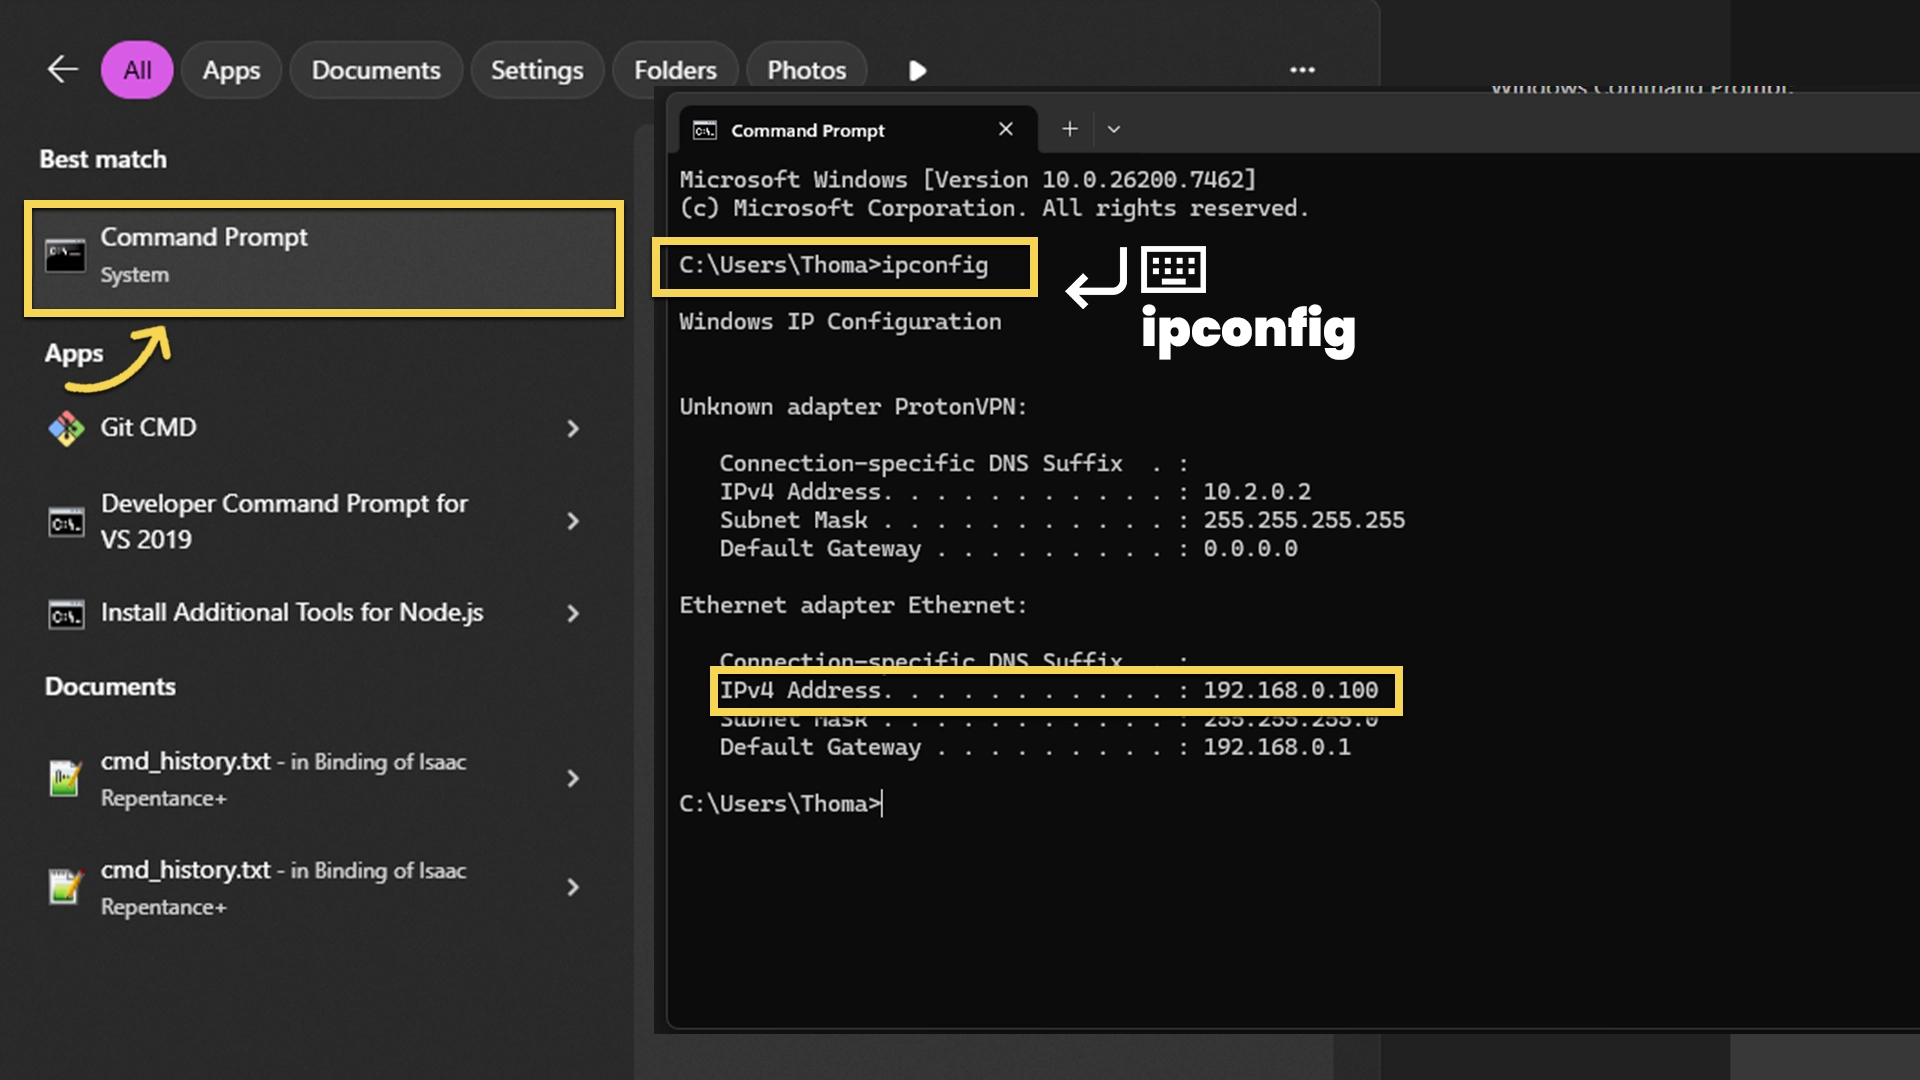Screen dimensions: 1920x1080
Task: Expand Install Additional Tools for Node.js chevron
Action: tap(573, 613)
